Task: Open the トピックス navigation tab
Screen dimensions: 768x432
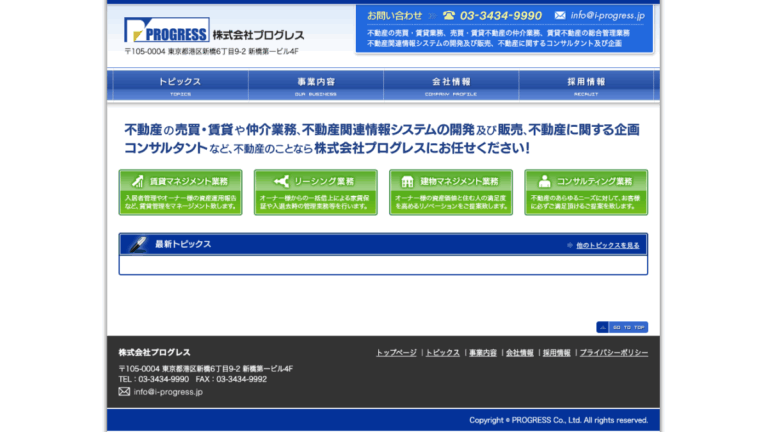Action: click(180, 86)
